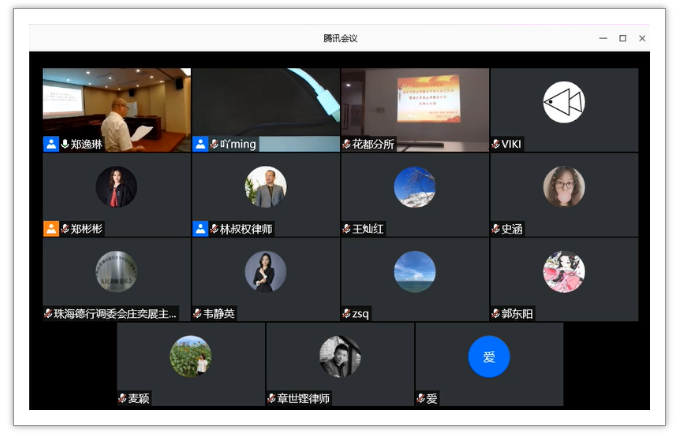Select 花都分所 projector screen video tile

coord(415,110)
